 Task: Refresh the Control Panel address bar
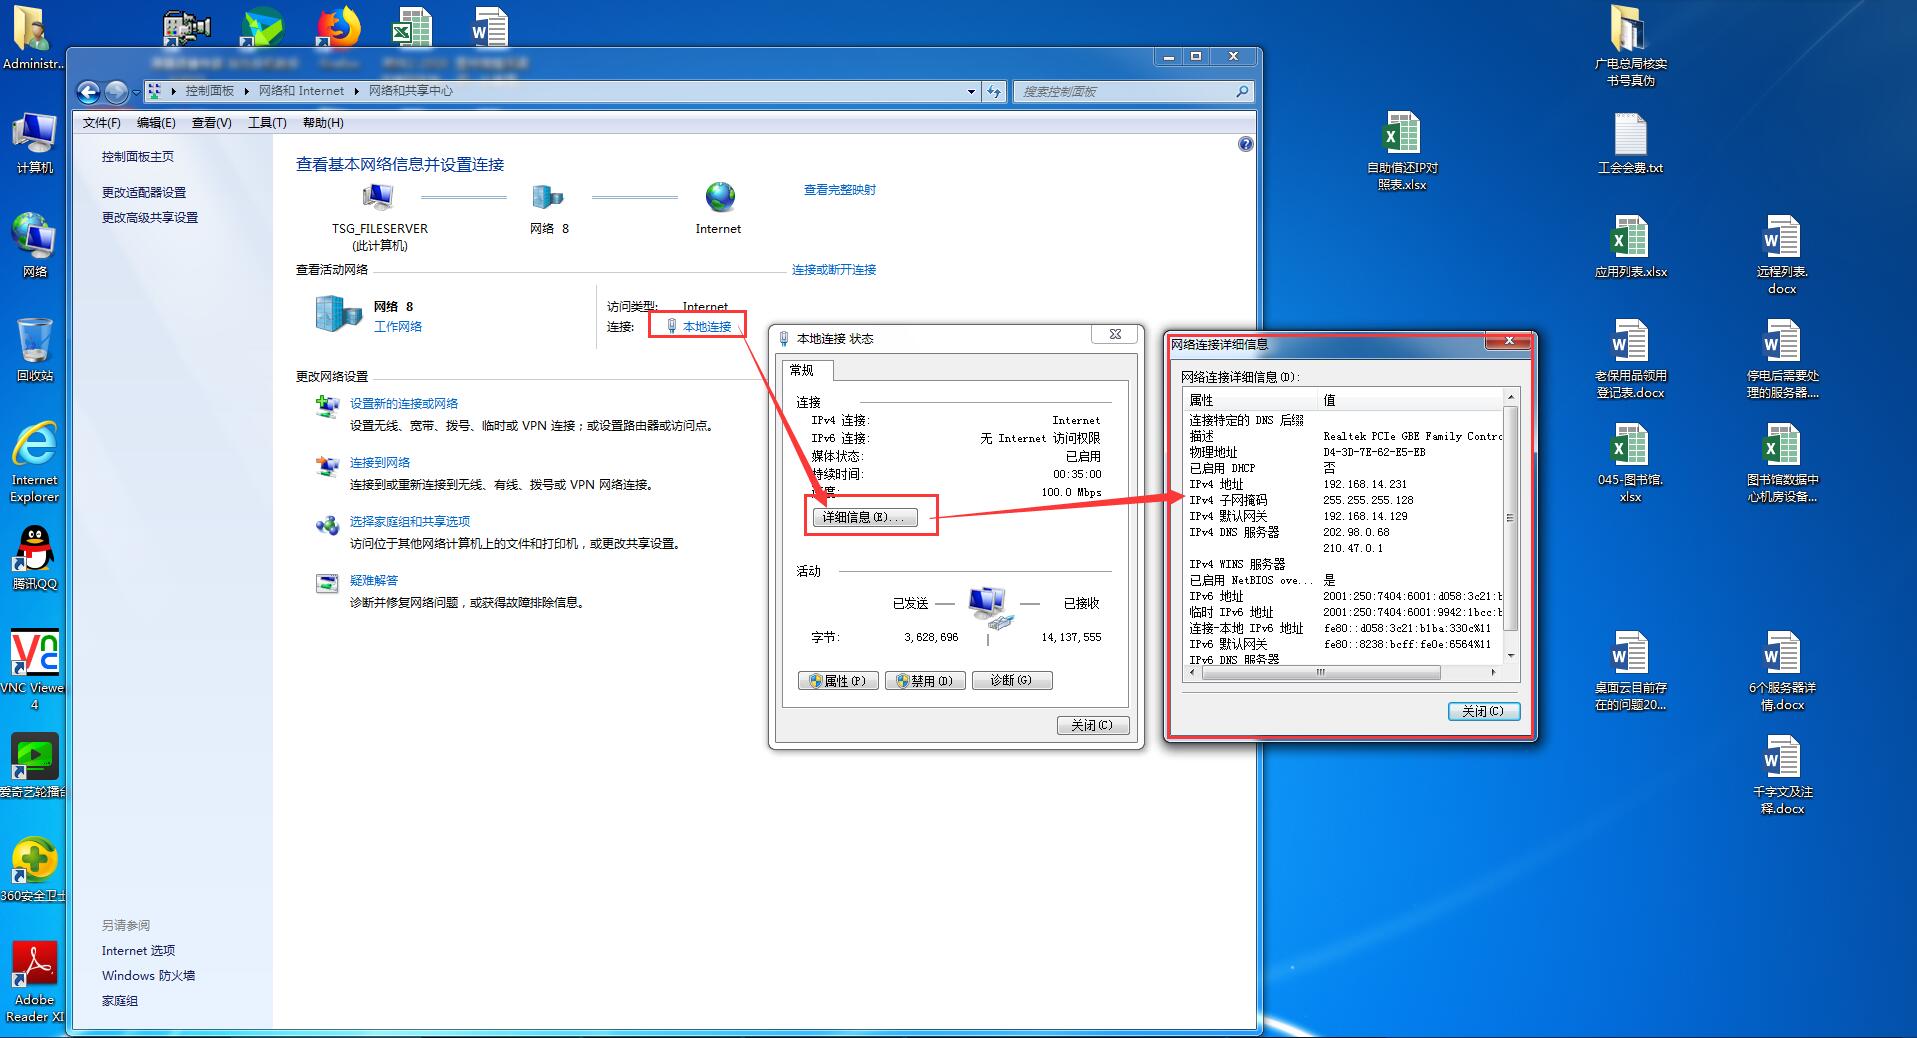(x=993, y=91)
